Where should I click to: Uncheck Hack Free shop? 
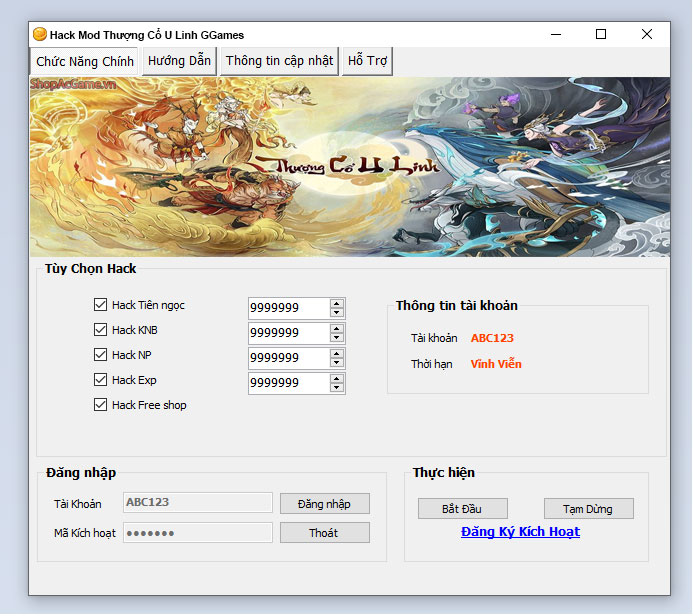pos(100,405)
